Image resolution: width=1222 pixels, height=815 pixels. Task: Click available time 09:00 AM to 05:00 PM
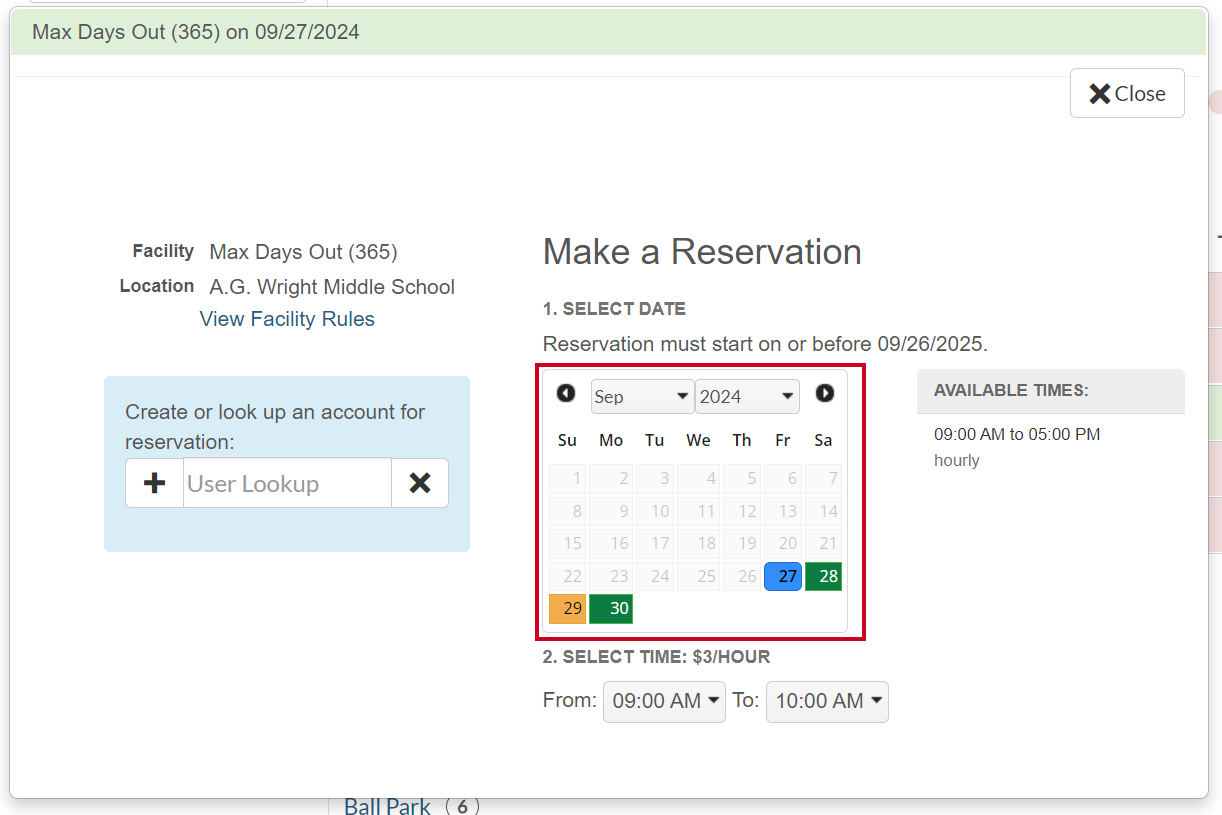1017,435
